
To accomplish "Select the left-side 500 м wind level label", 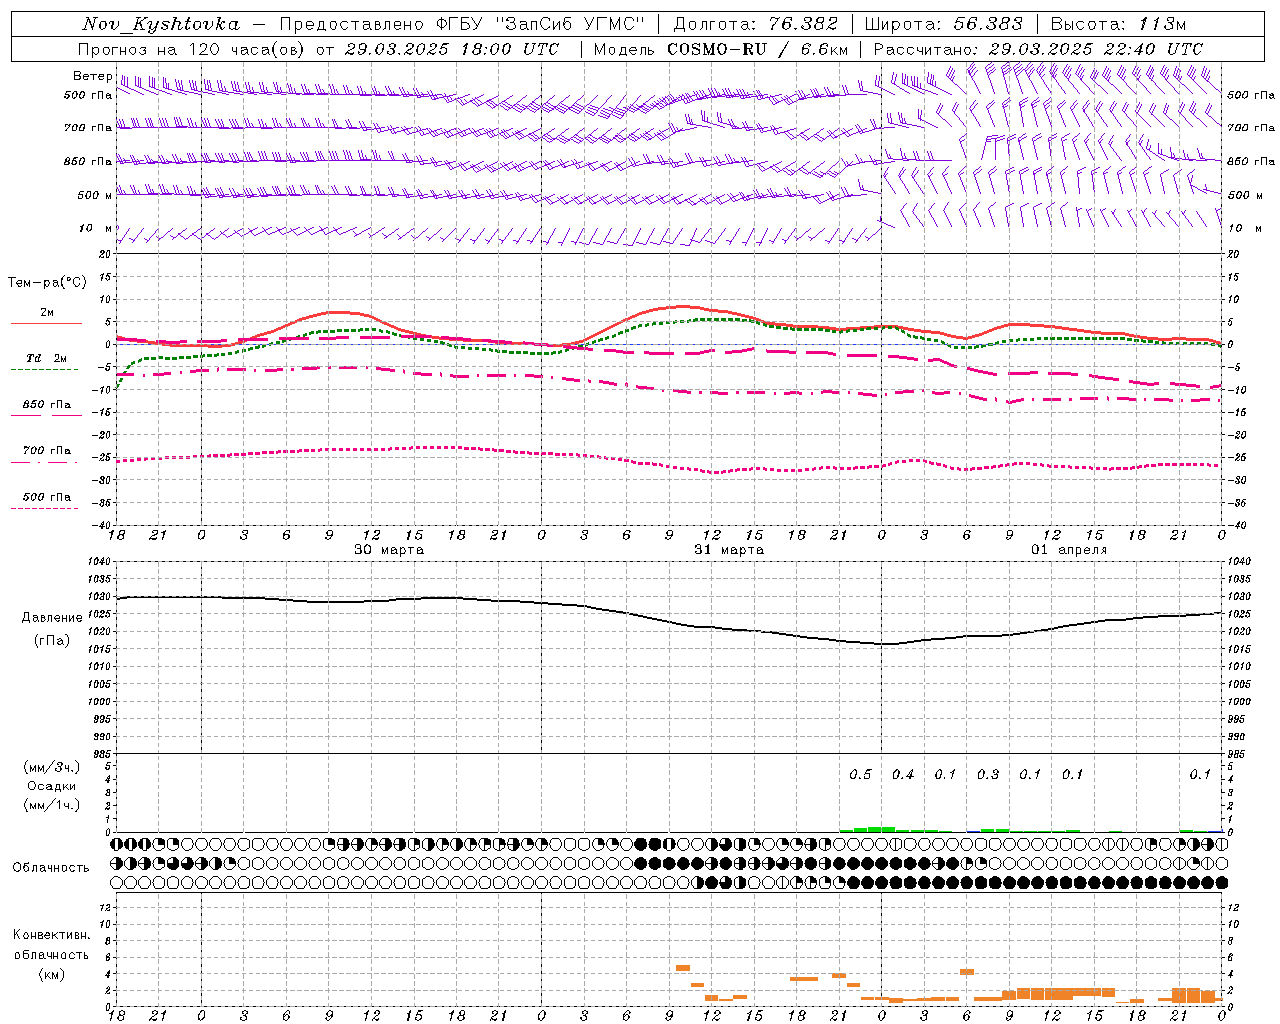I will pos(95,195).
